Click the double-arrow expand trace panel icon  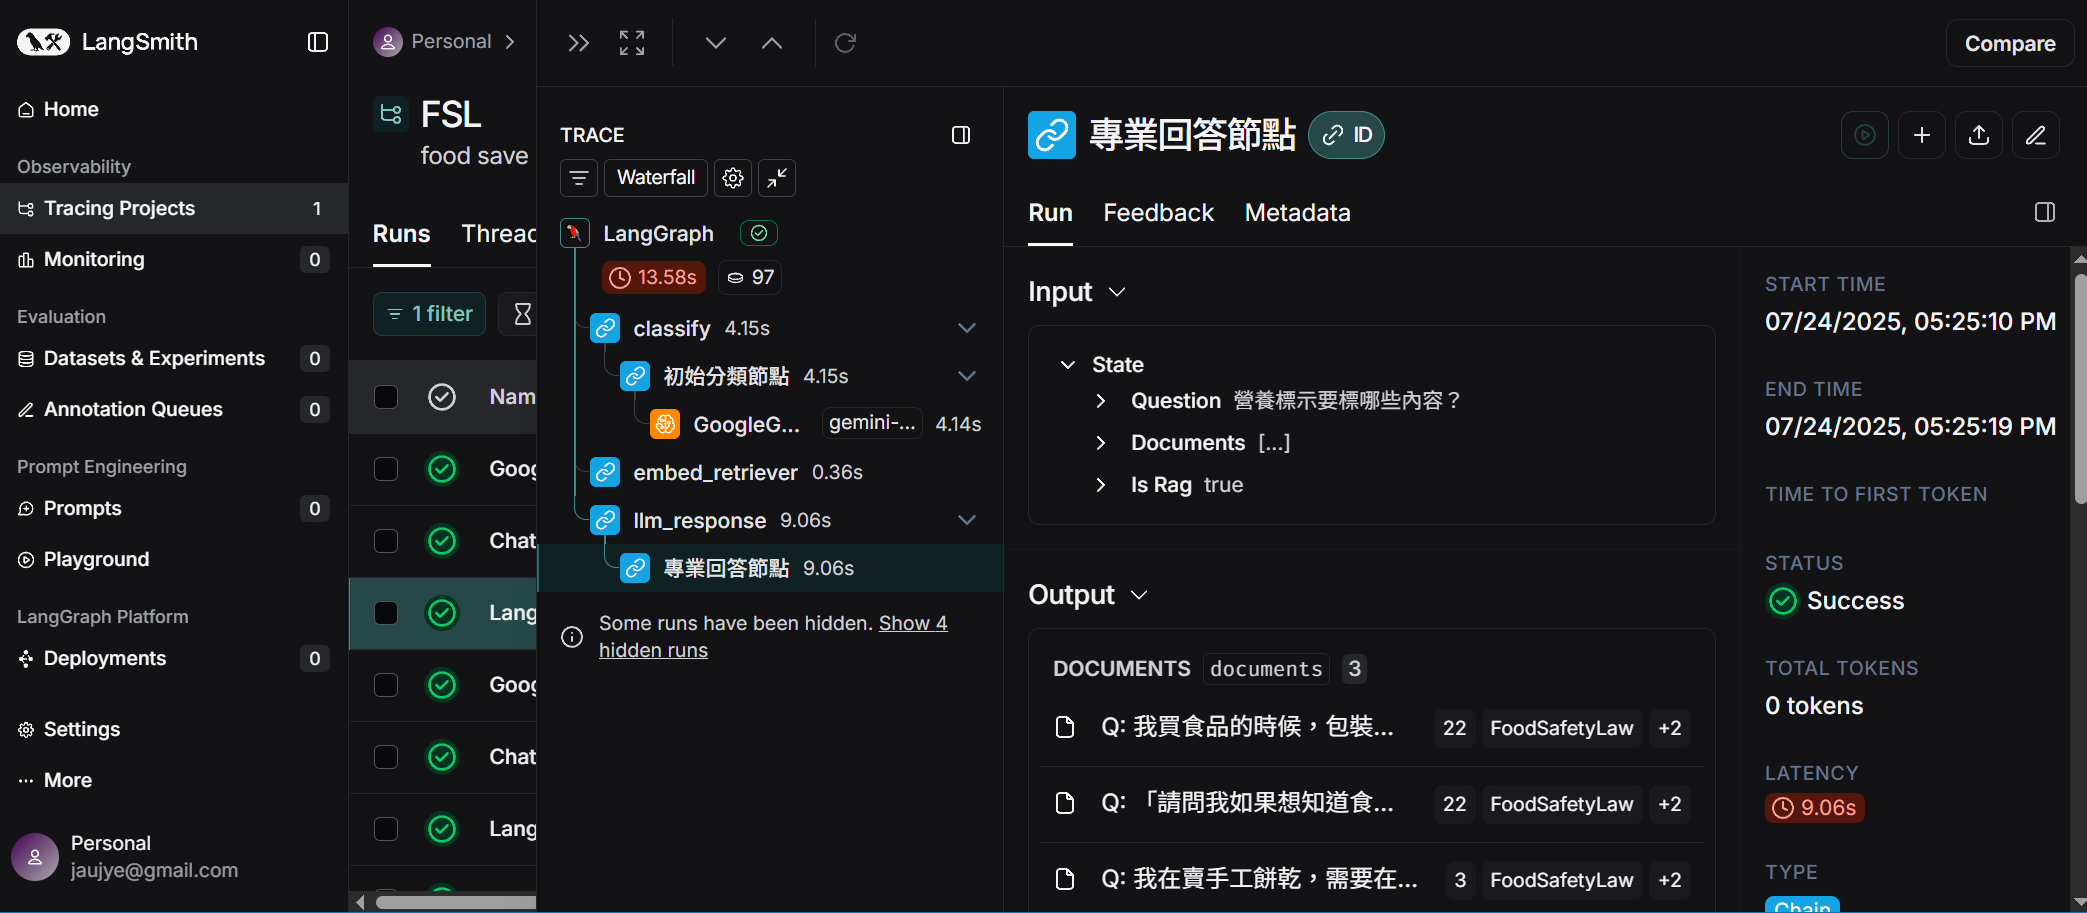(578, 43)
